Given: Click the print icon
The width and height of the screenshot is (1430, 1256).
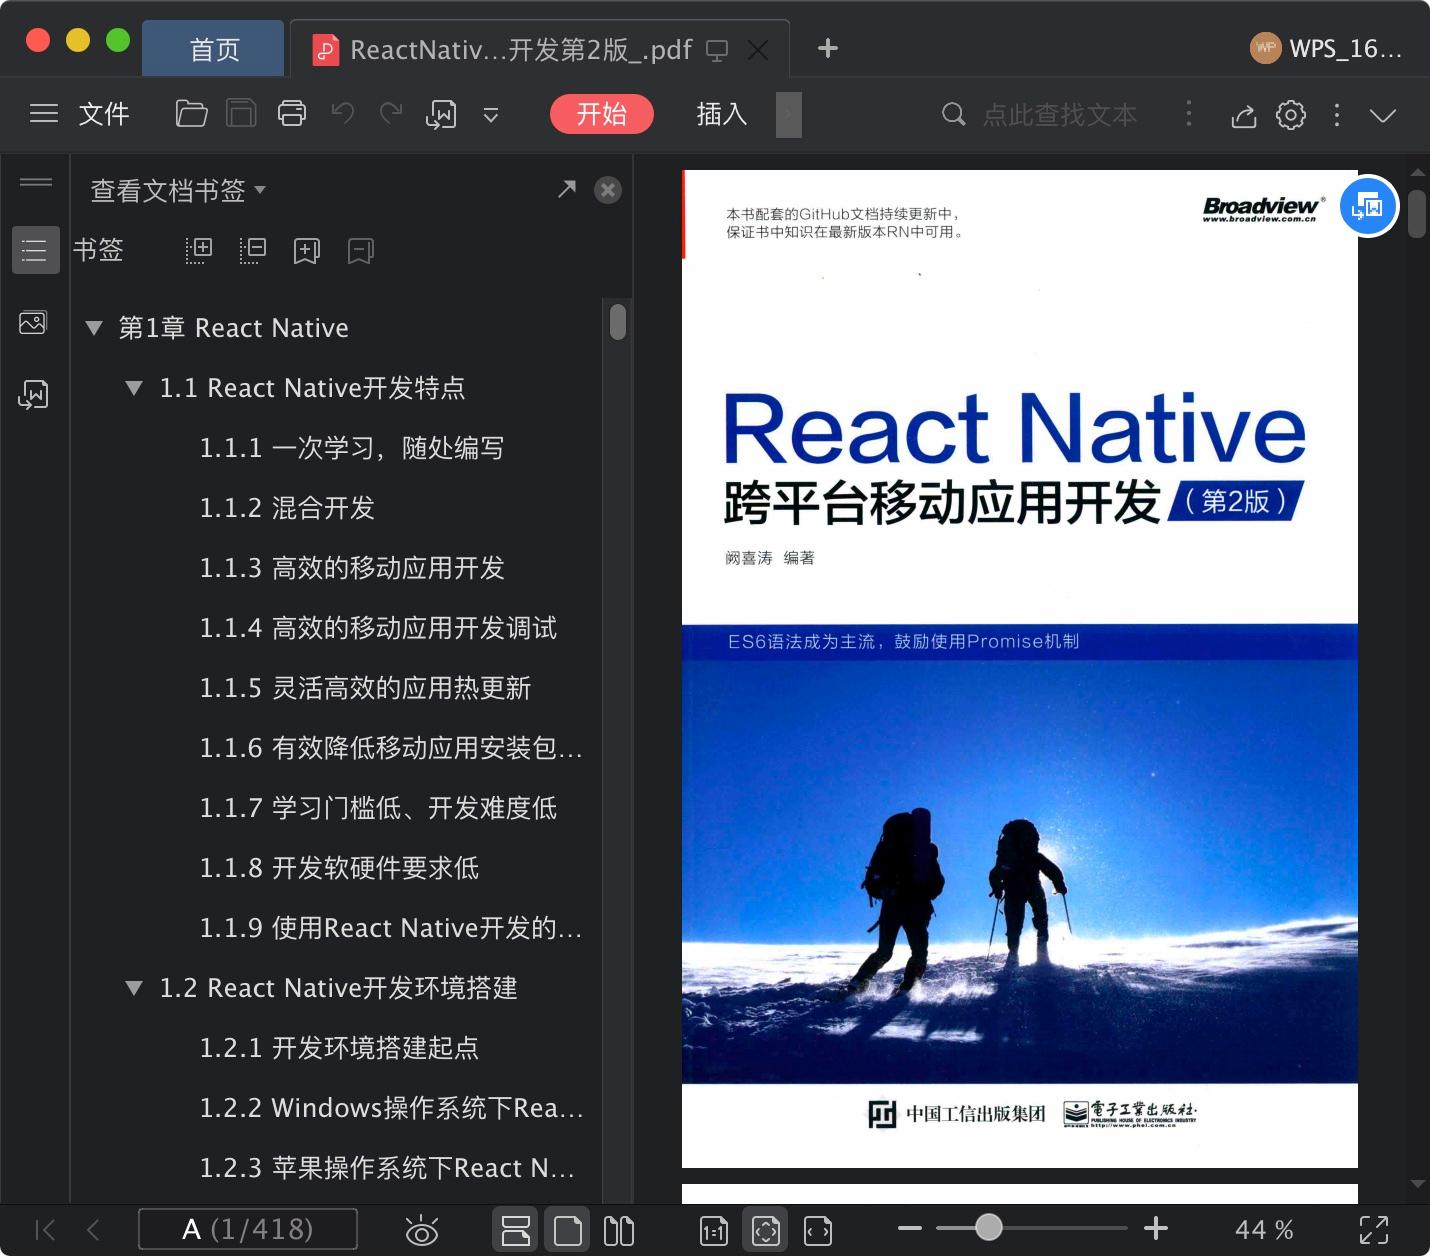Looking at the screenshot, I should click(x=292, y=114).
